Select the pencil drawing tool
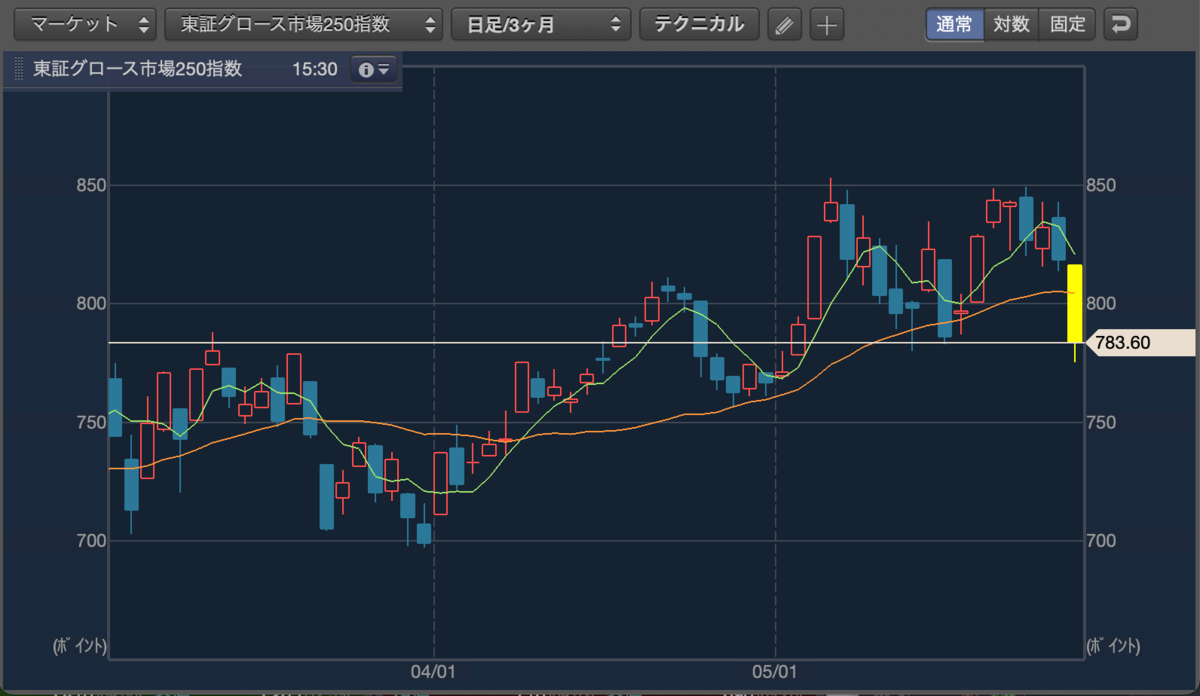The height and width of the screenshot is (696, 1200). pos(785,24)
